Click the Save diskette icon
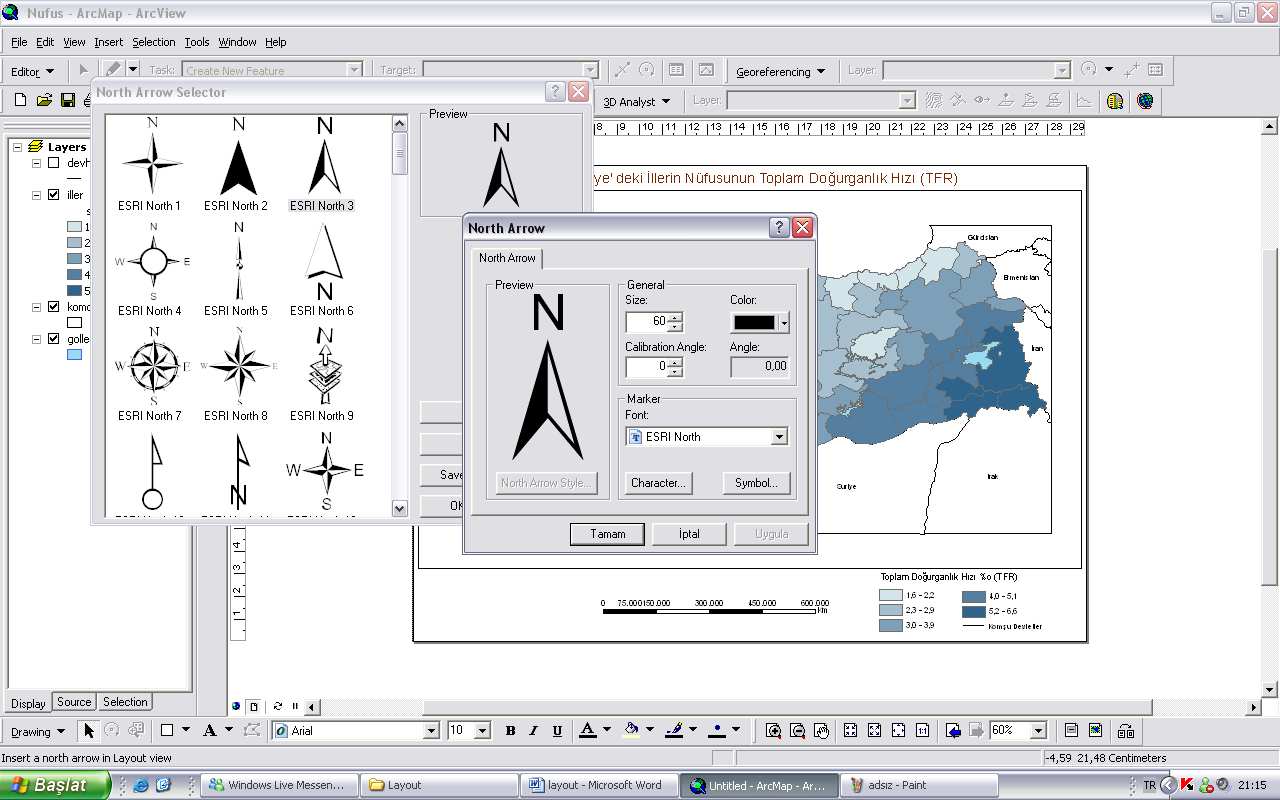The image size is (1280, 800). [x=68, y=100]
